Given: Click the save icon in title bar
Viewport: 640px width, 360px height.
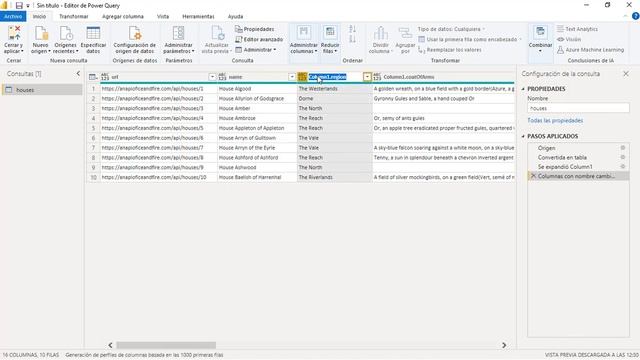Looking at the screenshot, I should [19, 5].
